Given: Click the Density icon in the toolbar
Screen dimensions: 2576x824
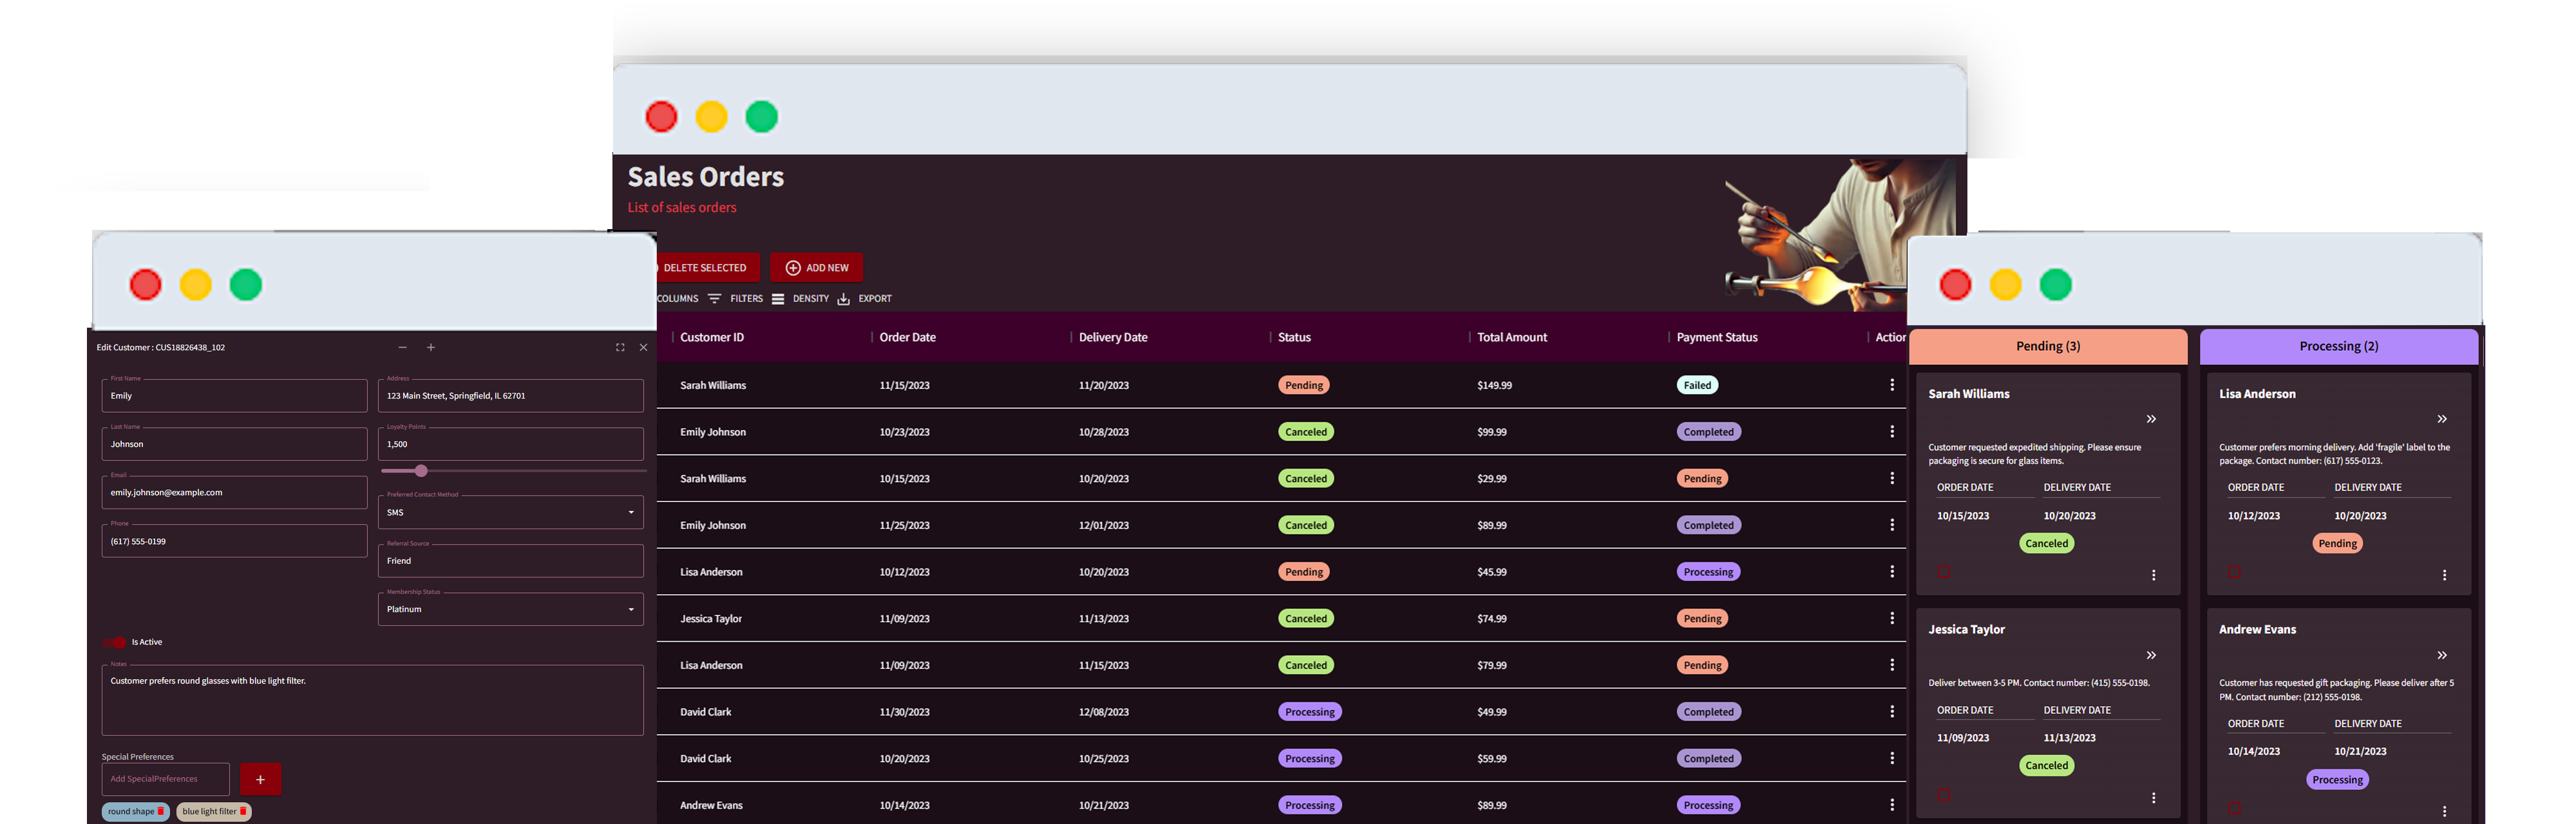Looking at the screenshot, I should pos(779,298).
